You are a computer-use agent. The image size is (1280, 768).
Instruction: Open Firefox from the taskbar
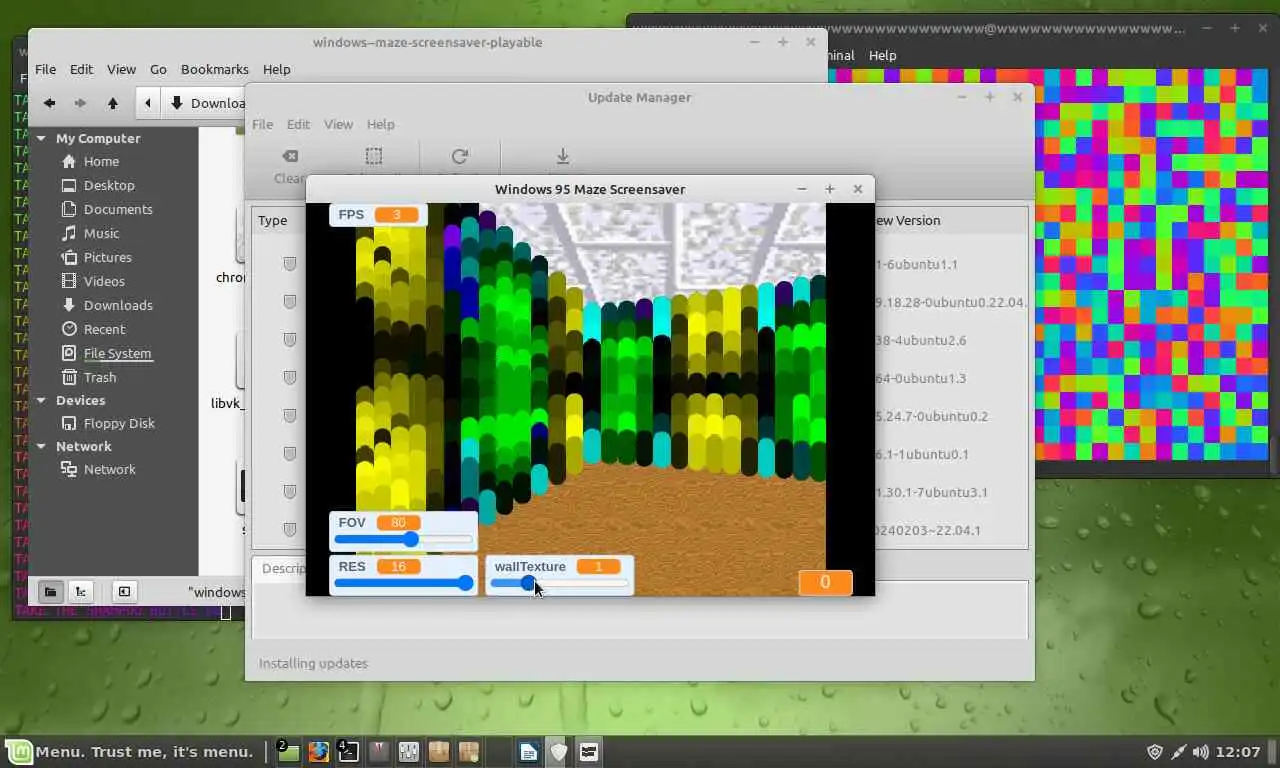tap(318, 751)
